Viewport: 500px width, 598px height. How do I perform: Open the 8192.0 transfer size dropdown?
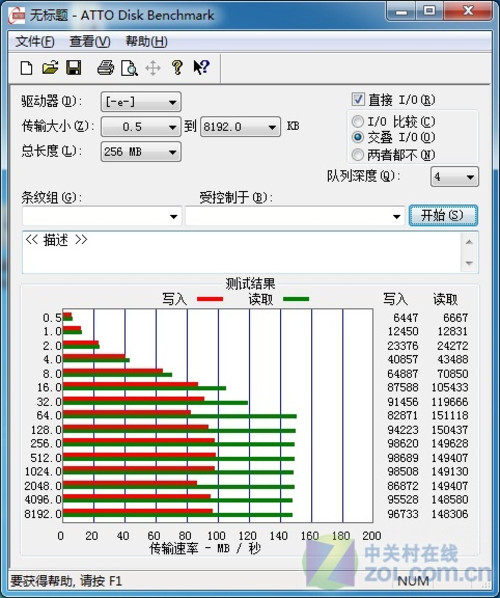pyautogui.click(x=241, y=127)
